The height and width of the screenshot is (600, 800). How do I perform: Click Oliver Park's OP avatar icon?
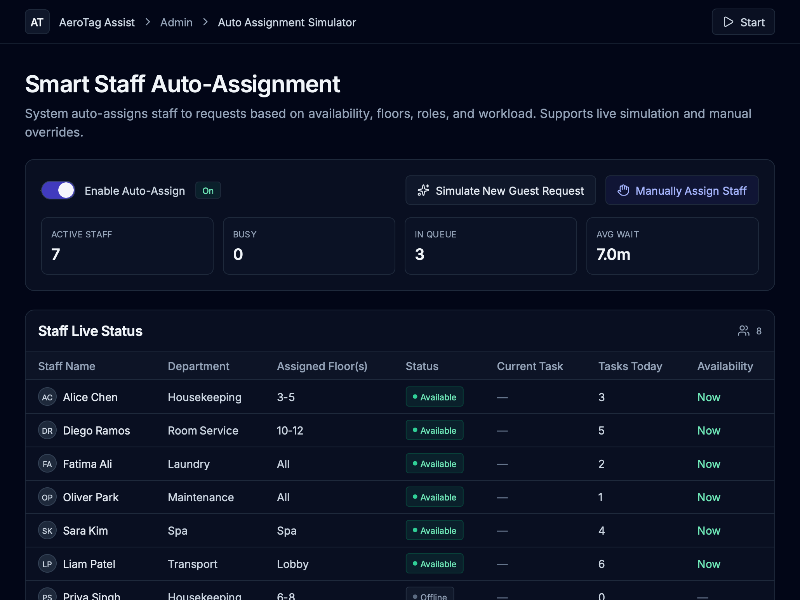pyautogui.click(x=47, y=497)
